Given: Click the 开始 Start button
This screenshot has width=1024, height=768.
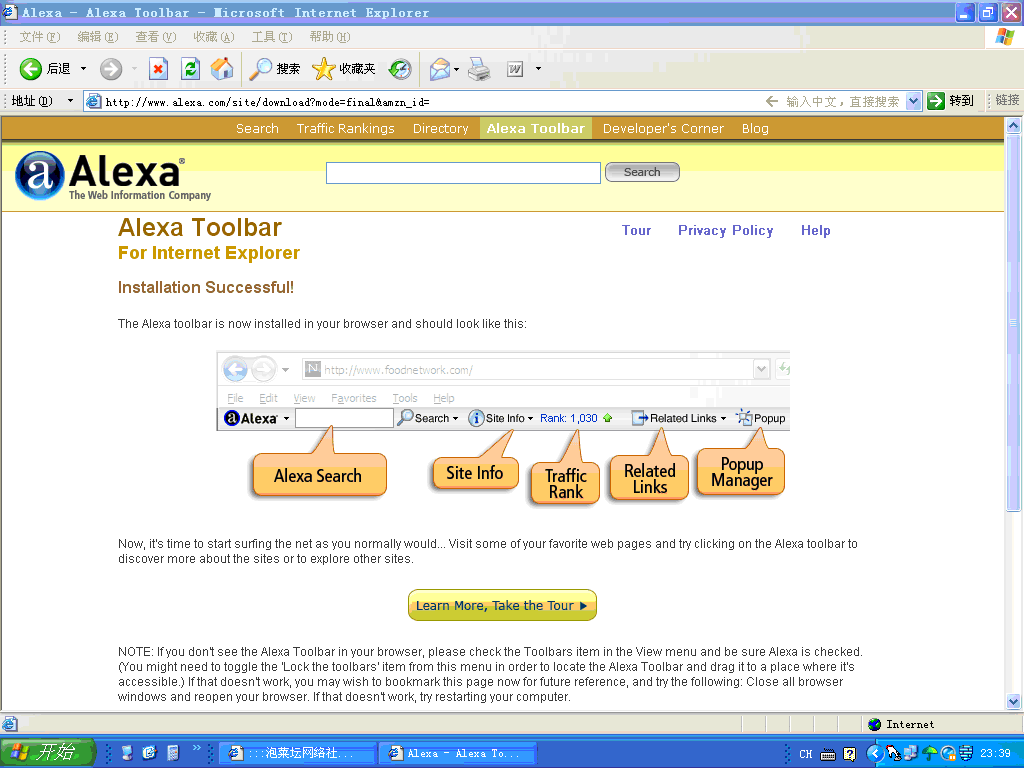Looking at the screenshot, I should click(x=47, y=753).
